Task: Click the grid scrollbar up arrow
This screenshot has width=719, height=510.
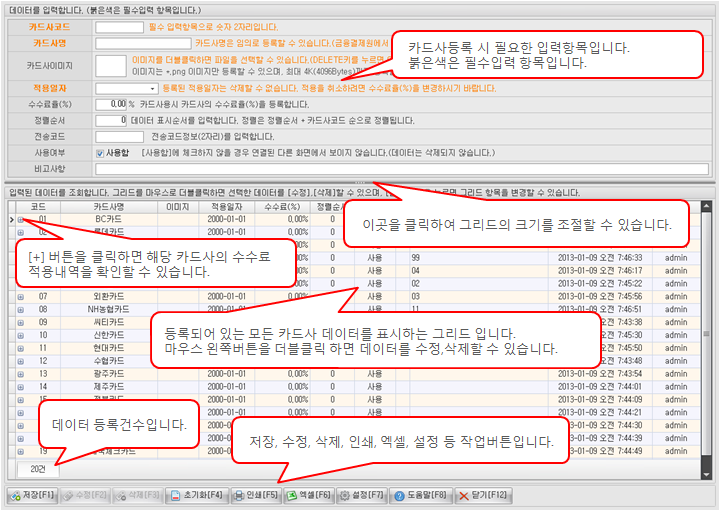Action: (x=706, y=207)
